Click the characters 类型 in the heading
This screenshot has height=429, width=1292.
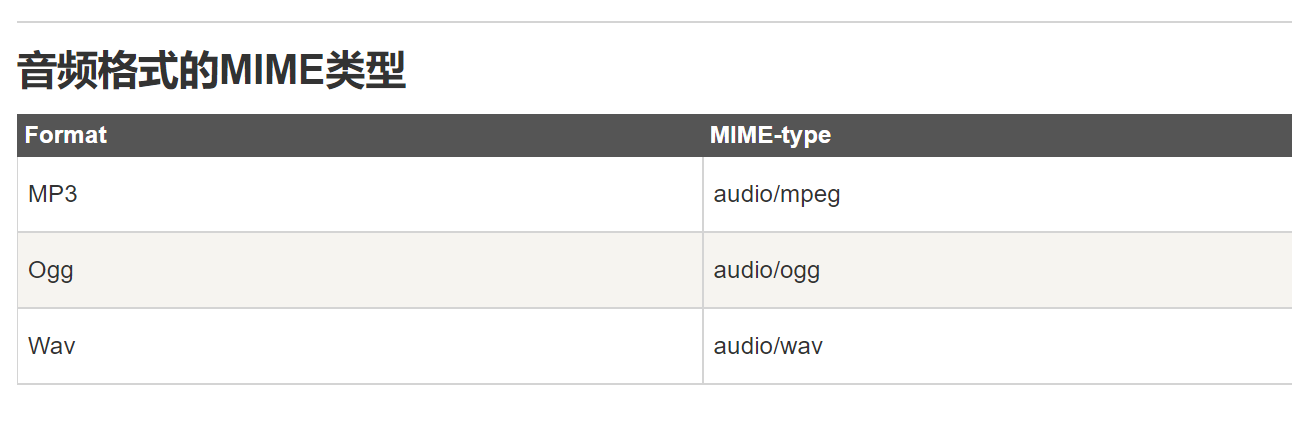[365, 72]
